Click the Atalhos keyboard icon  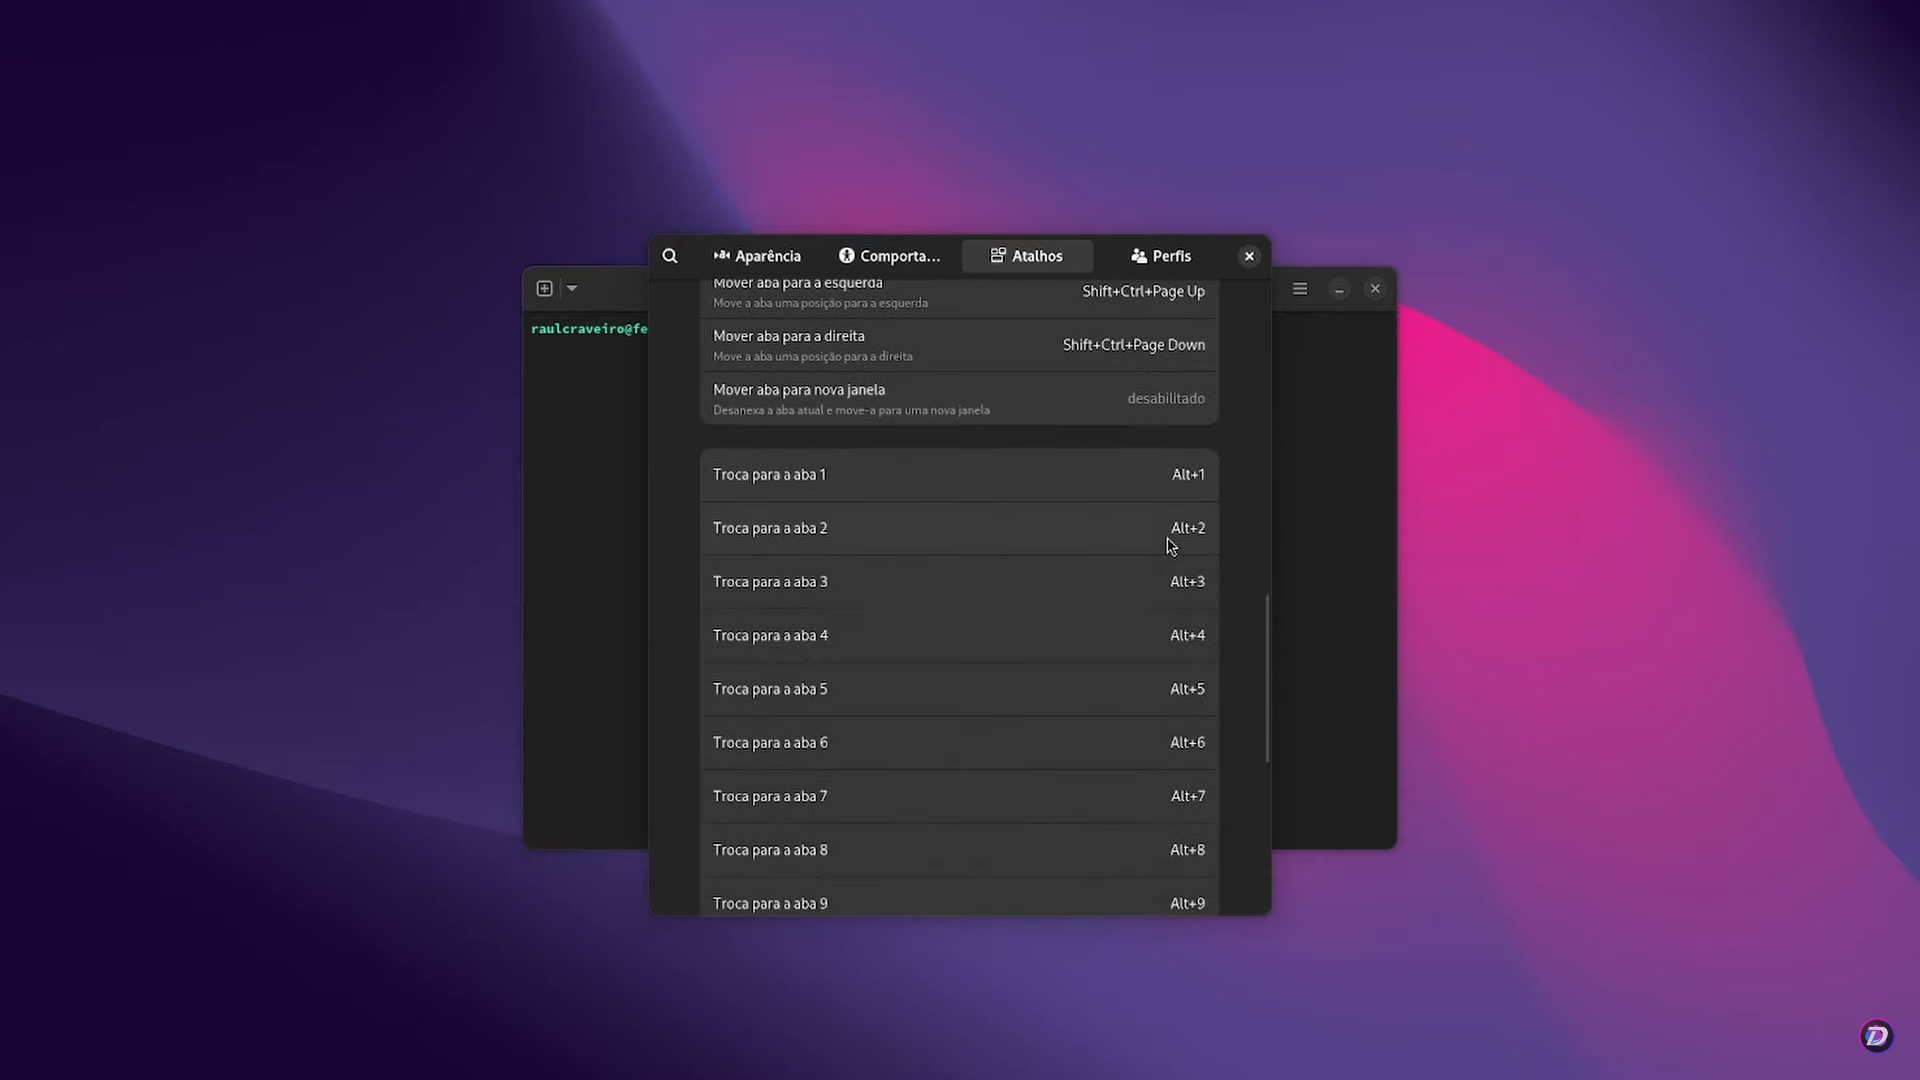pos(999,256)
